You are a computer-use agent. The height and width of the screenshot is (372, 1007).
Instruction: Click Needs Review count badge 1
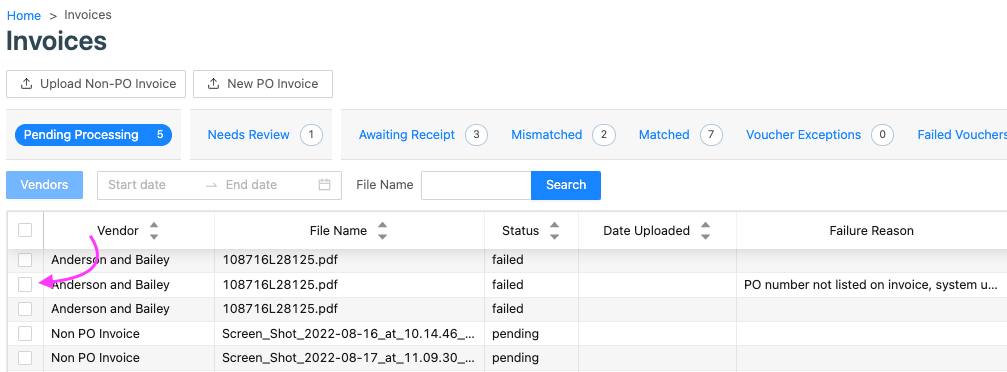pyautogui.click(x=311, y=135)
